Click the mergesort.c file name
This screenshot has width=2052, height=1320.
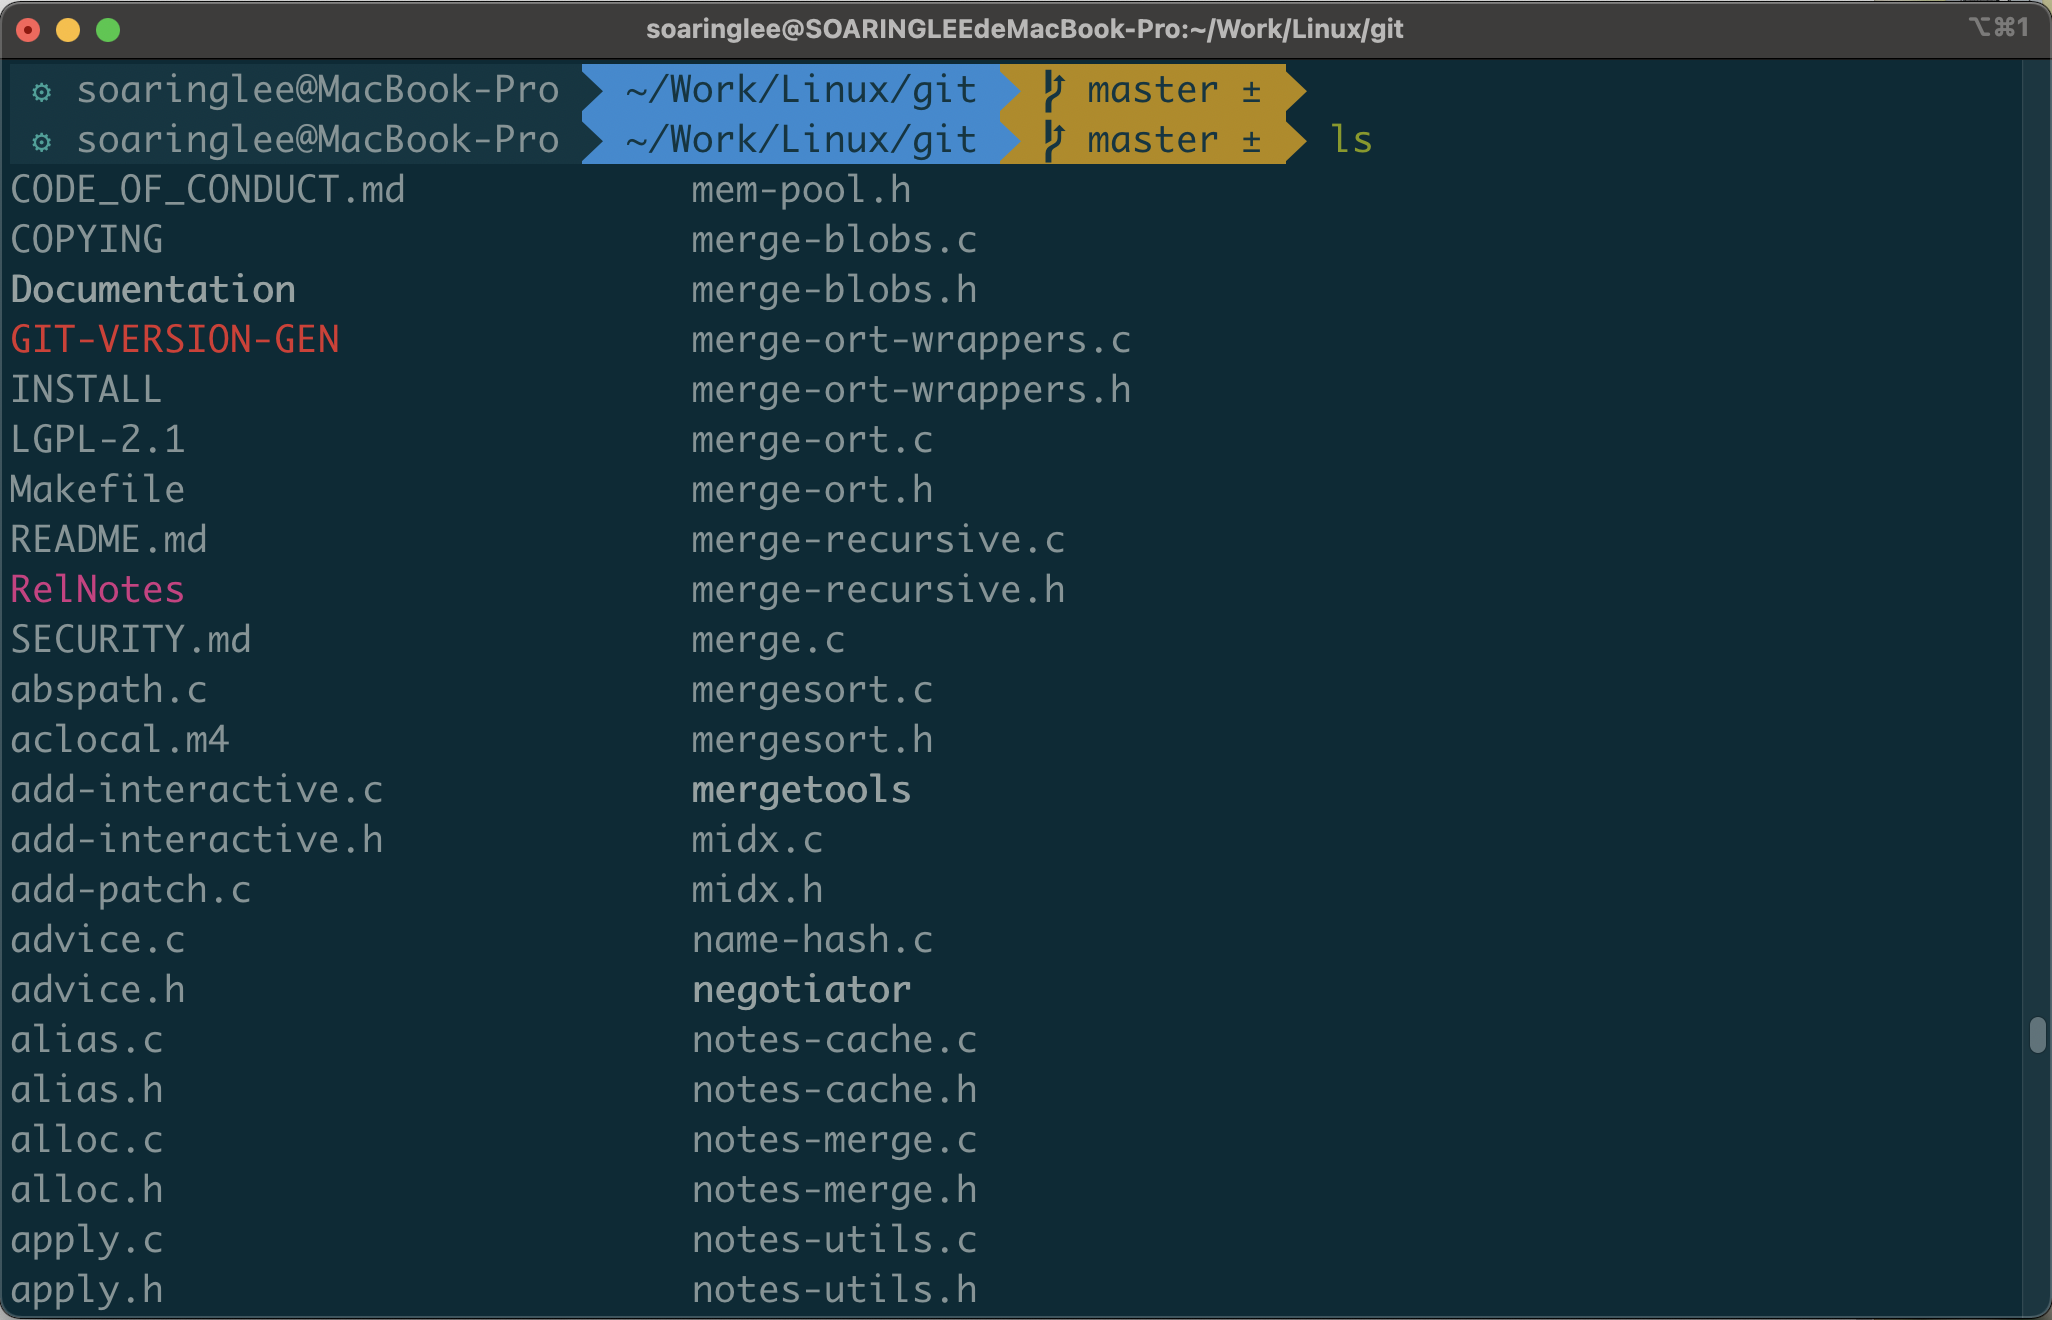(x=813, y=690)
